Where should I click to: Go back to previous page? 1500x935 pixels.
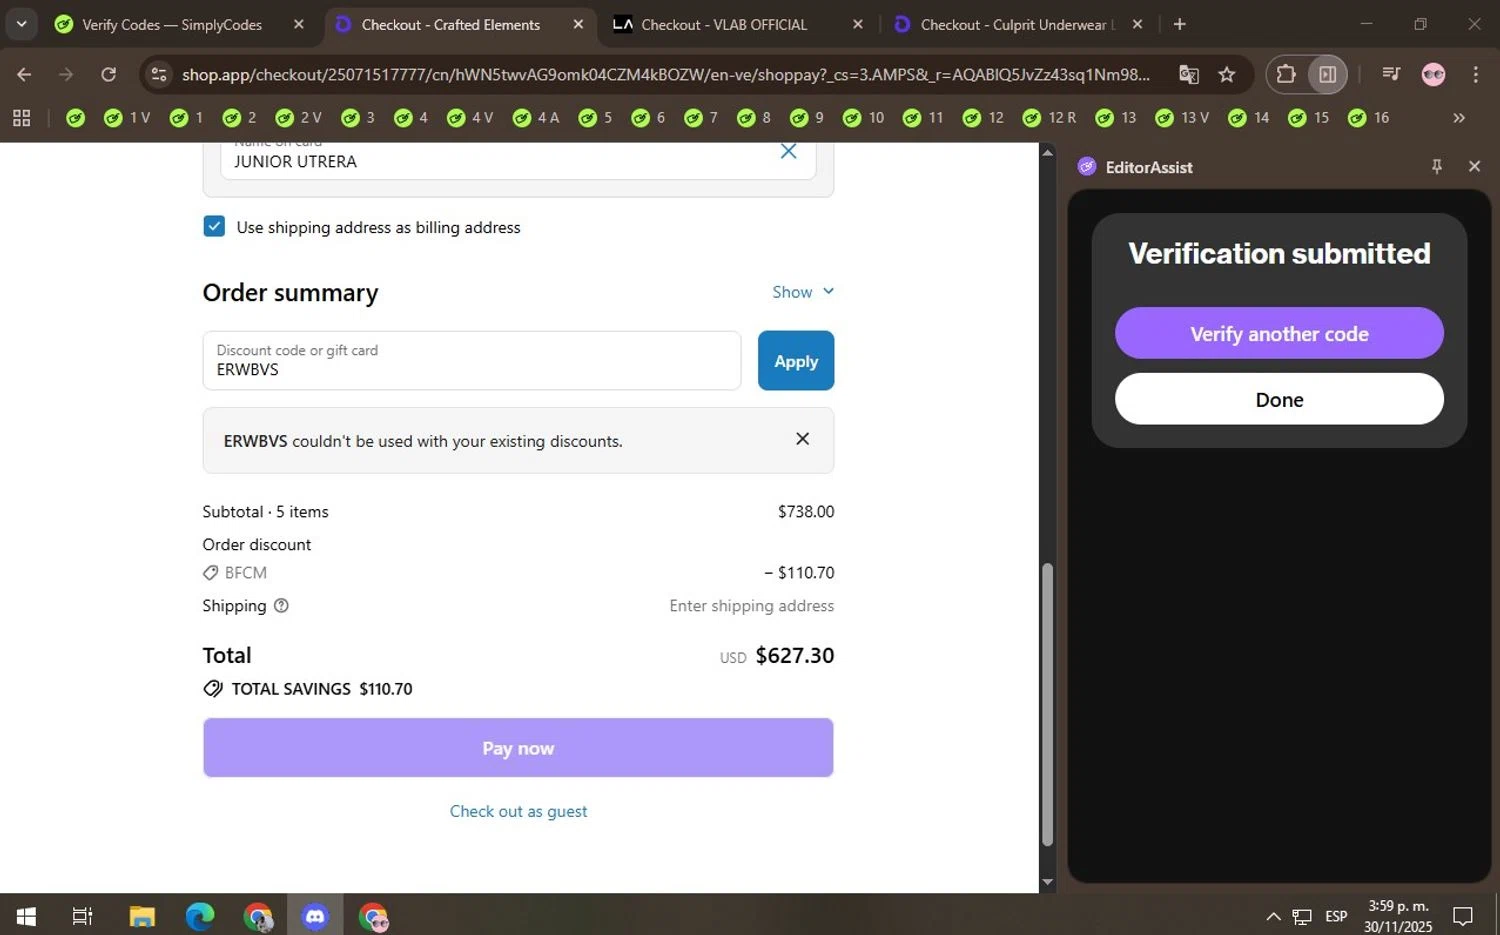click(x=24, y=74)
